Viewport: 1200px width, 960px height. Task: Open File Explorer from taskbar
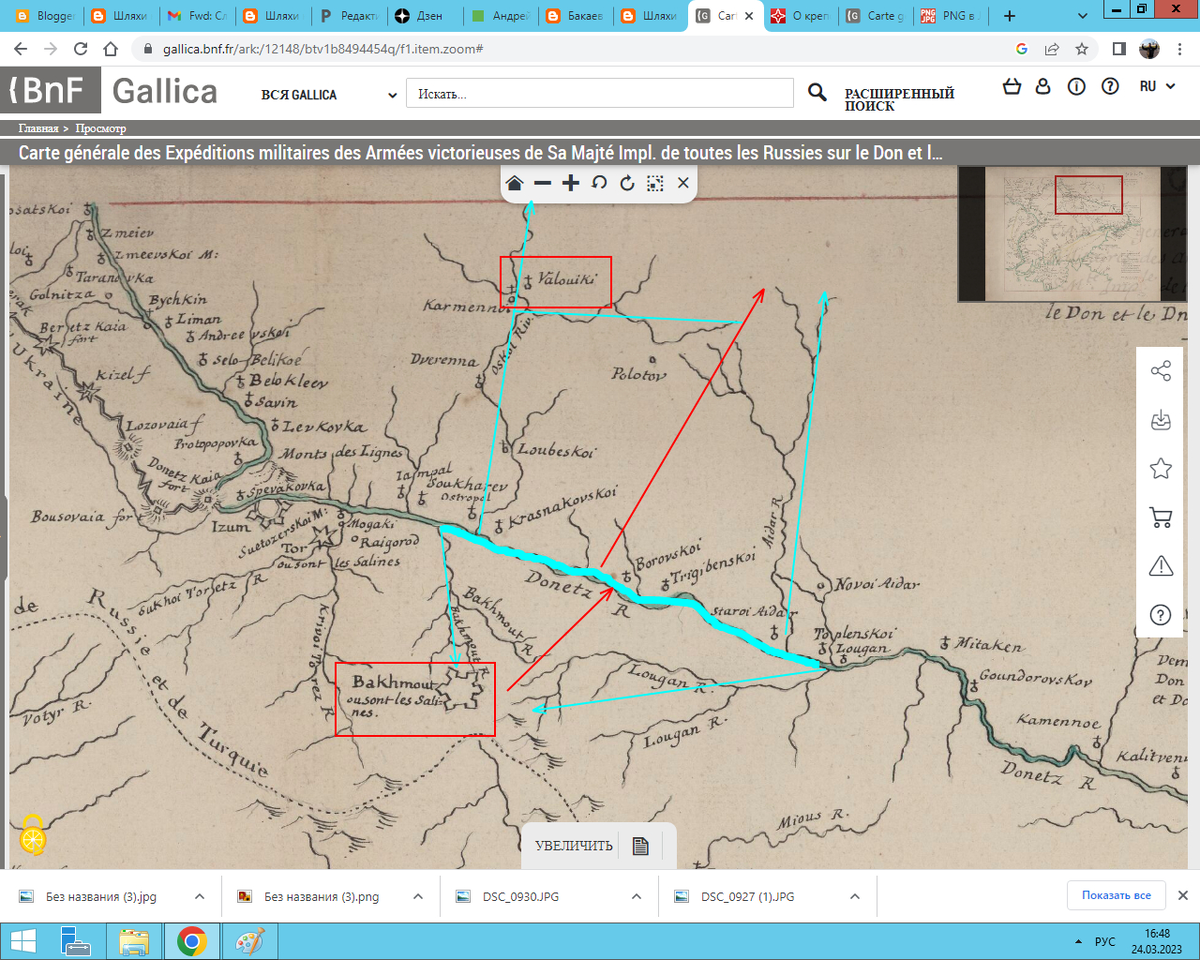(133, 941)
